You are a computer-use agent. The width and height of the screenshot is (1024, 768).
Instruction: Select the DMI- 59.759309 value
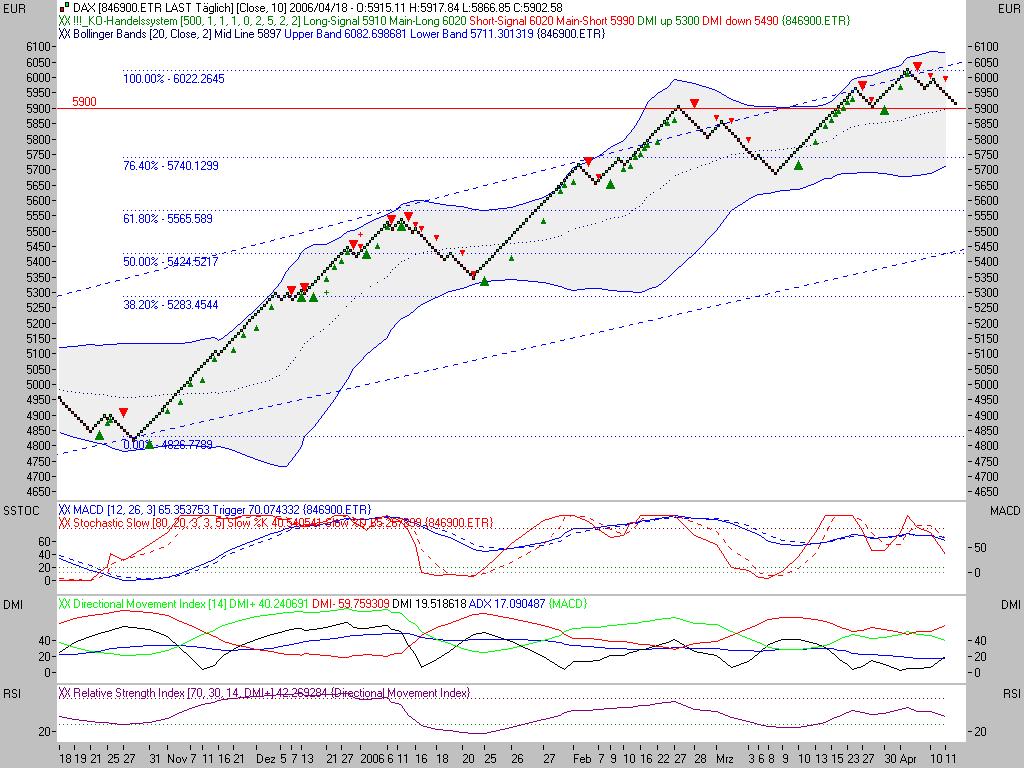[x=351, y=604]
